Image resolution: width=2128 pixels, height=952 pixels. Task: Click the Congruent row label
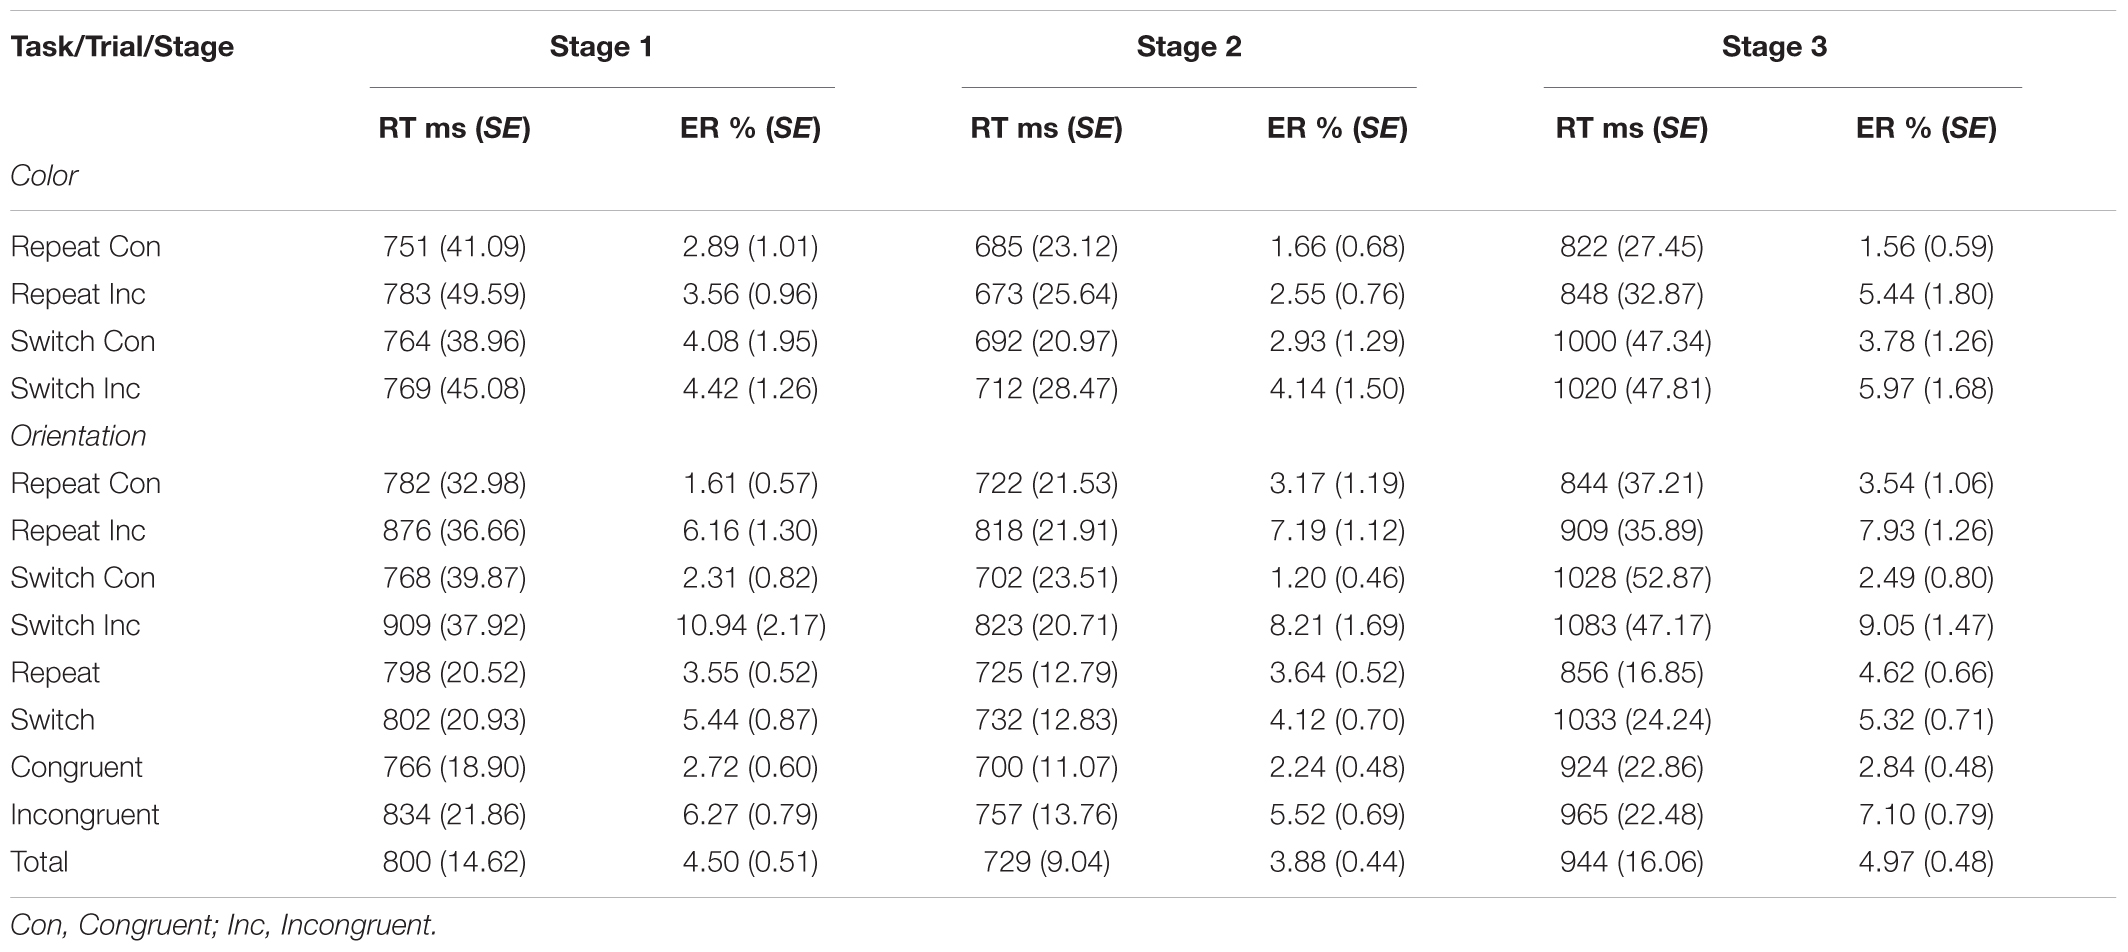(x=77, y=768)
